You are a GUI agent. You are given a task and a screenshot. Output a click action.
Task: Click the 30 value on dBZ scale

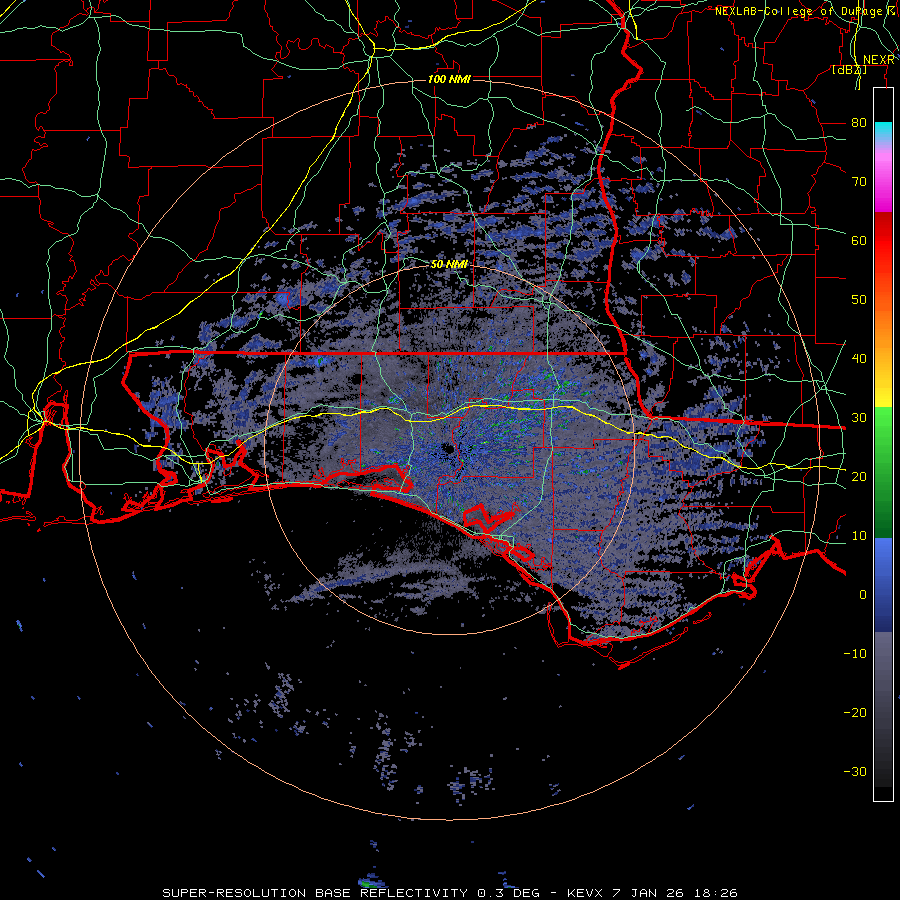(859, 418)
